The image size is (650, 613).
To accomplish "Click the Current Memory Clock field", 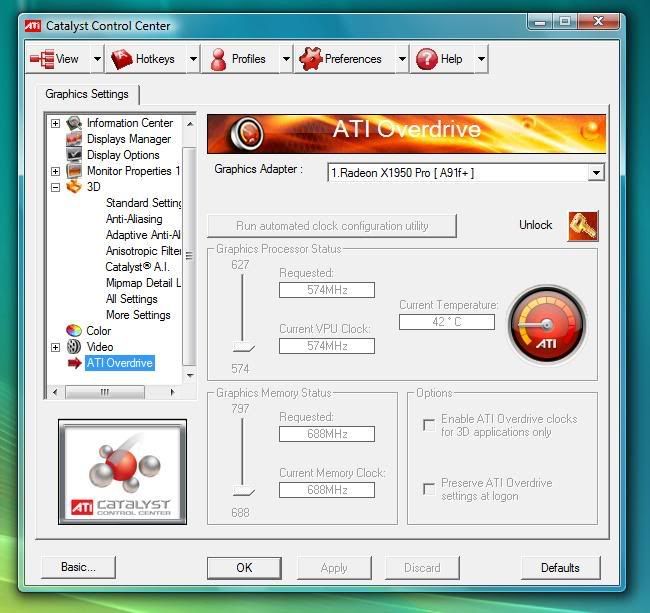I will pos(327,490).
